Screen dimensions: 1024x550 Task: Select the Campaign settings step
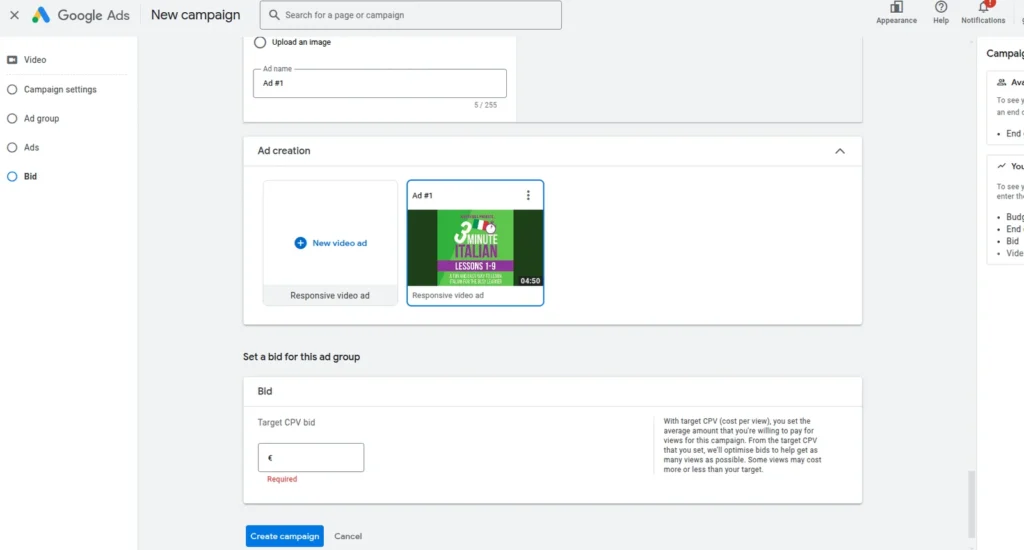tap(60, 89)
